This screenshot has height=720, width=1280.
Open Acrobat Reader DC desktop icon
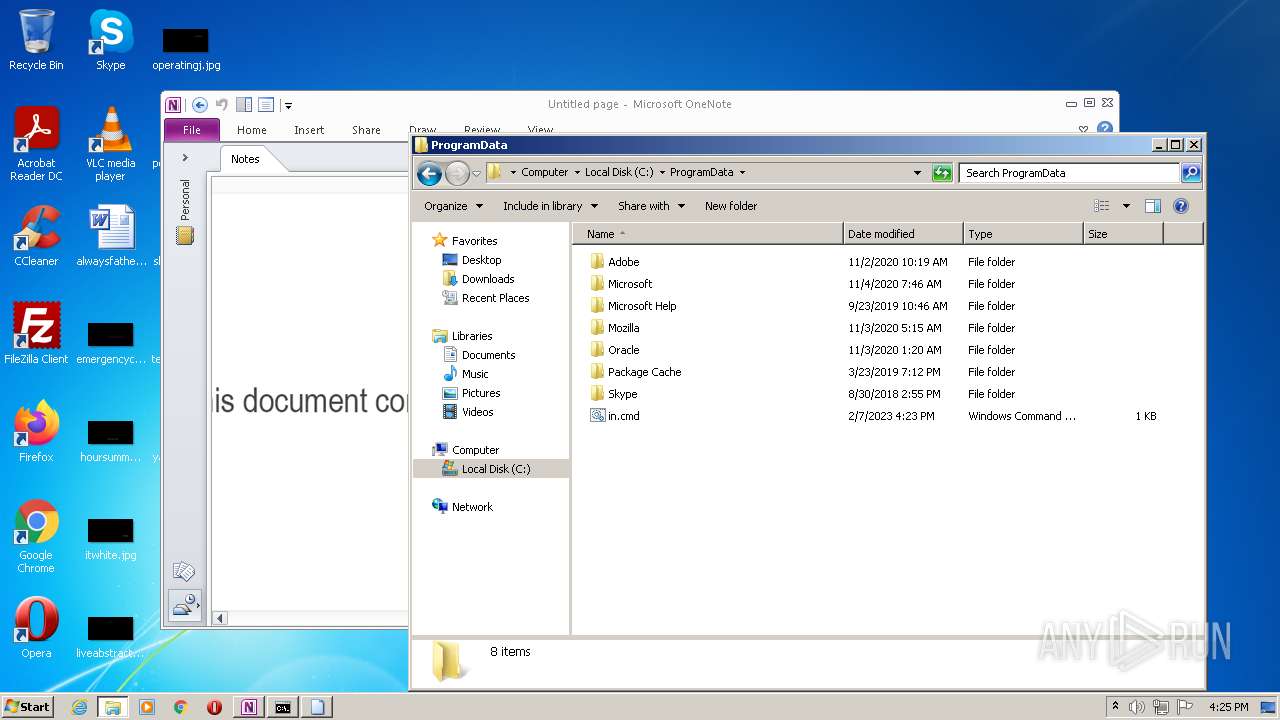tap(36, 144)
